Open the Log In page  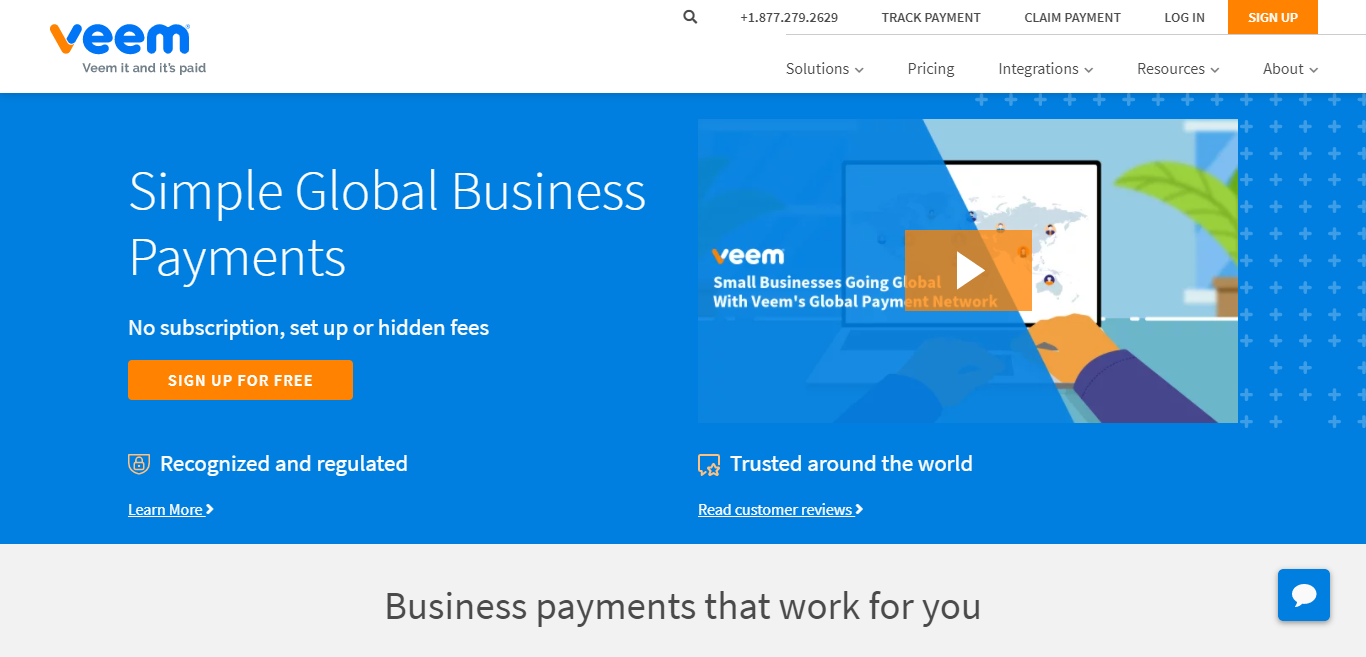(x=1185, y=18)
